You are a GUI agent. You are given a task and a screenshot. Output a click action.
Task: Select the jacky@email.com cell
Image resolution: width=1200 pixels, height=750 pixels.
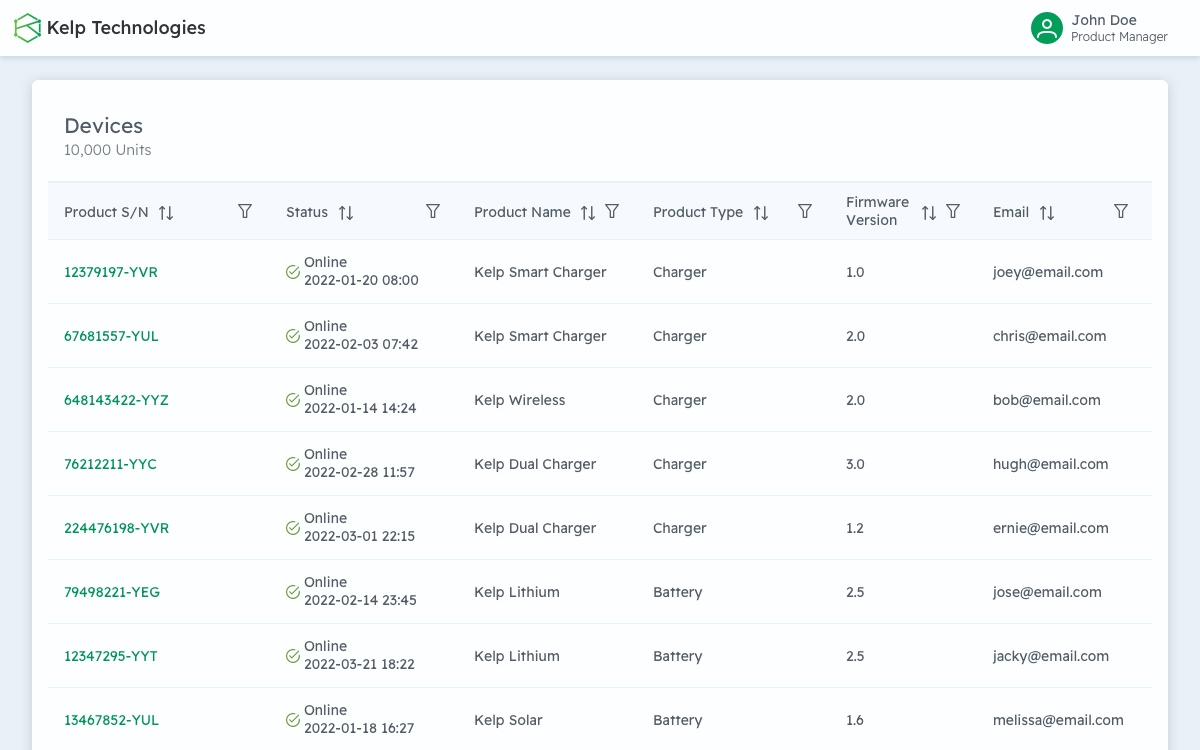pyautogui.click(x=1051, y=656)
